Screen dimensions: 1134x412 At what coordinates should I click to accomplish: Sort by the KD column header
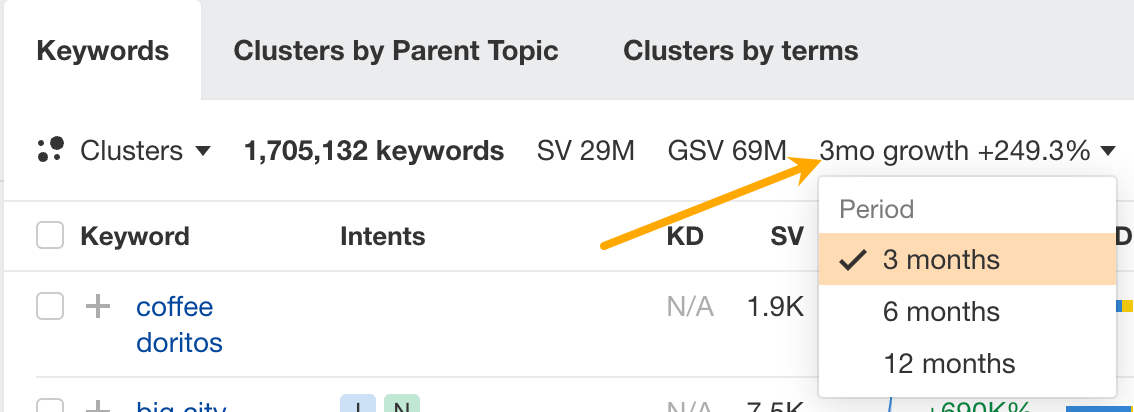pyautogui.click(x=685, y=236)
